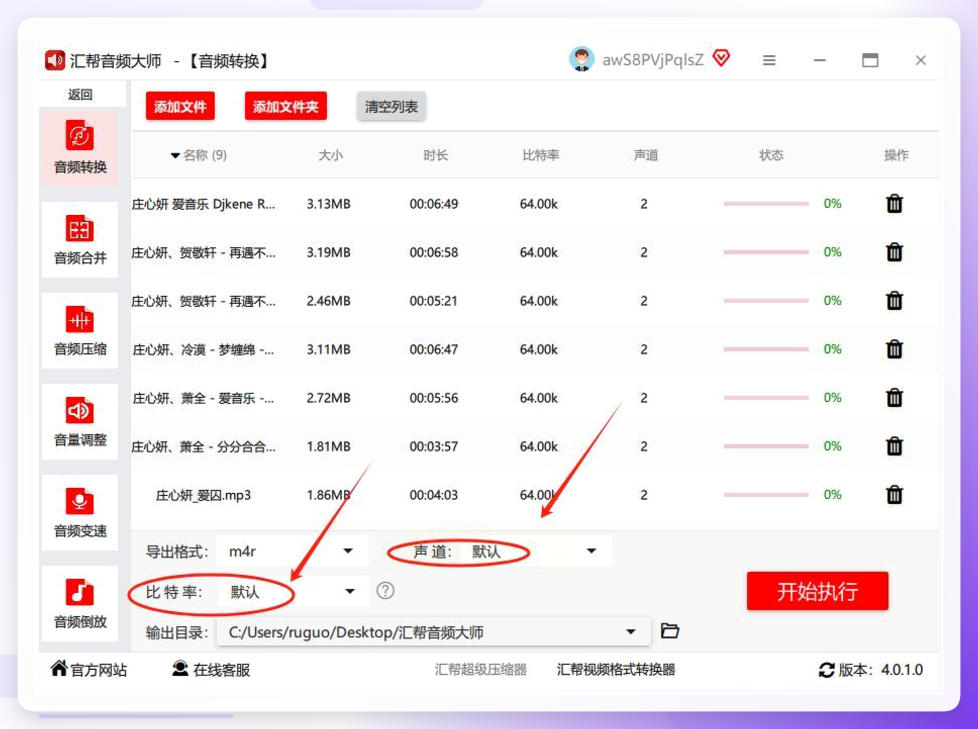Delete the 3.19MB file row

click(x=894, y=253)
